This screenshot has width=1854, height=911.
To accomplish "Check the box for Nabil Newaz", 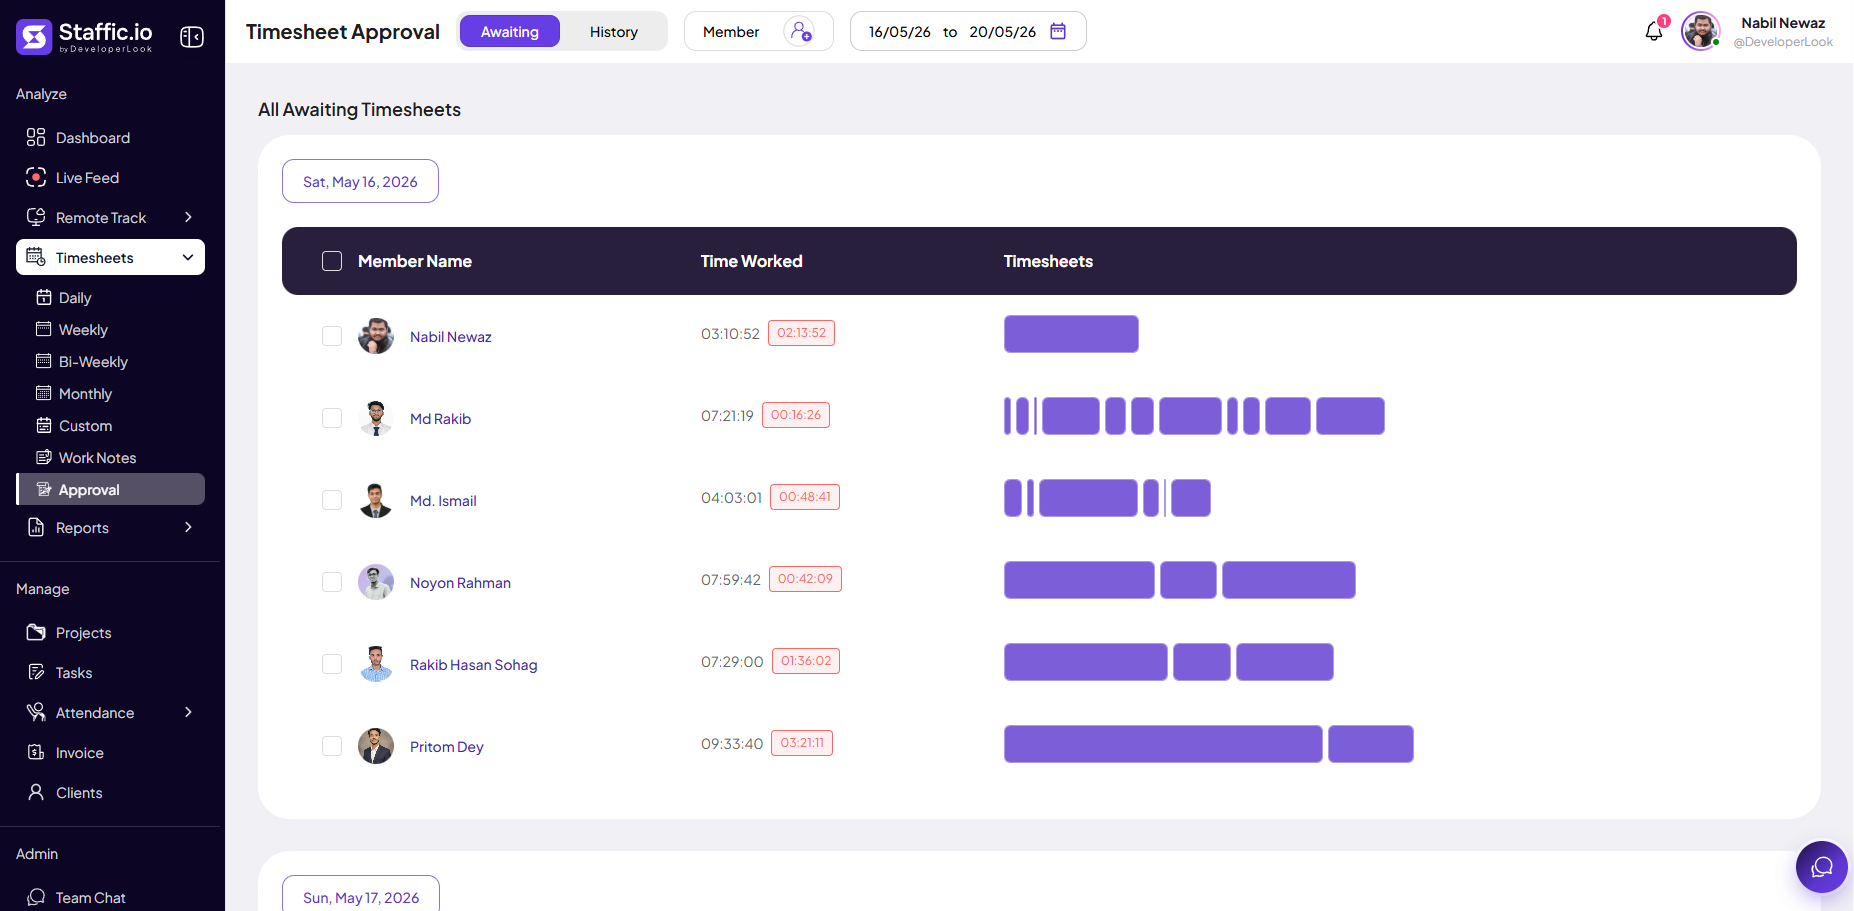I will pyautogui.click(x=332, y=336).
